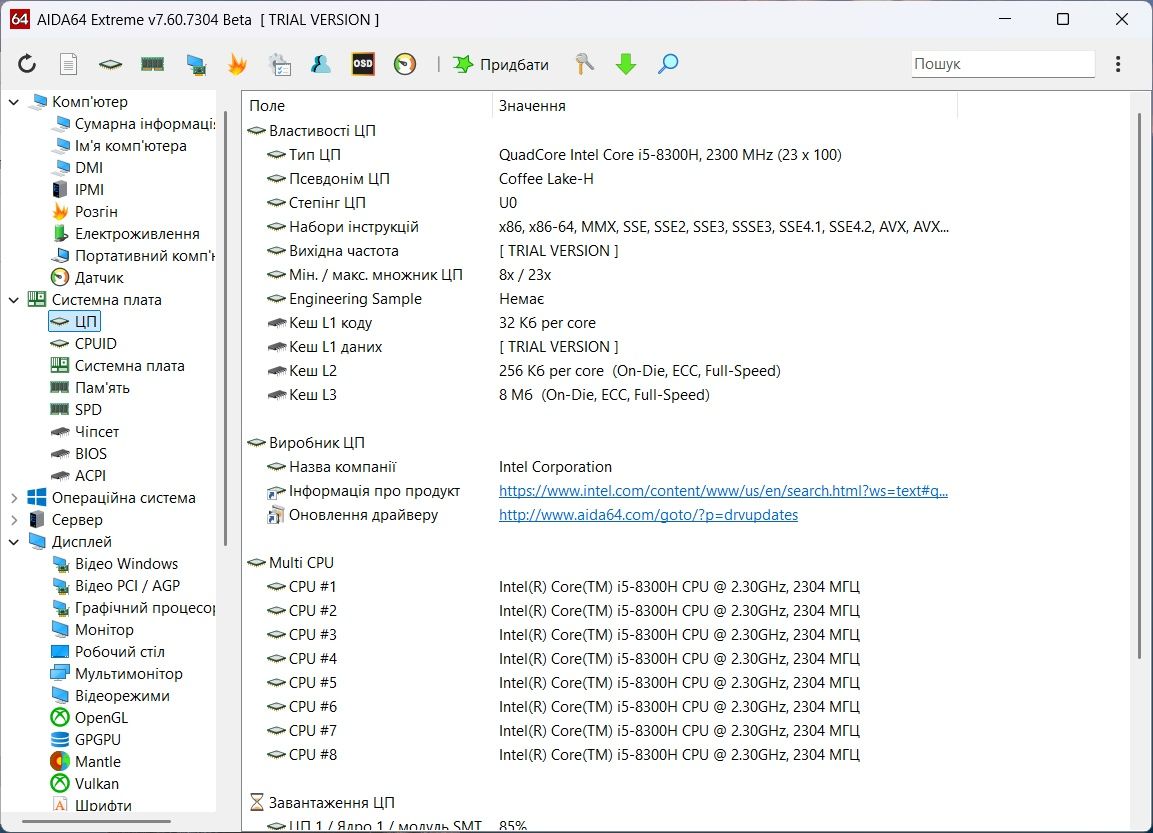1153x833 pixels.
Task: Select DMI tree item
Action: (x=78, y=168)
